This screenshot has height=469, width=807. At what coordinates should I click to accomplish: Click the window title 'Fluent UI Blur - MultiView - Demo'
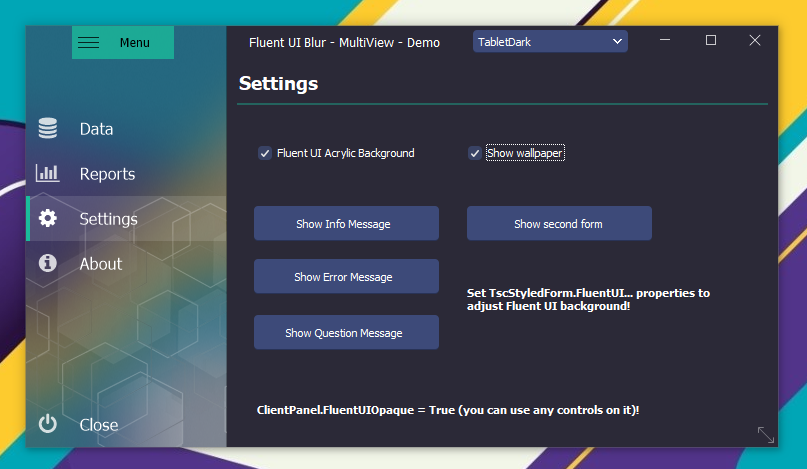[344, 43]
